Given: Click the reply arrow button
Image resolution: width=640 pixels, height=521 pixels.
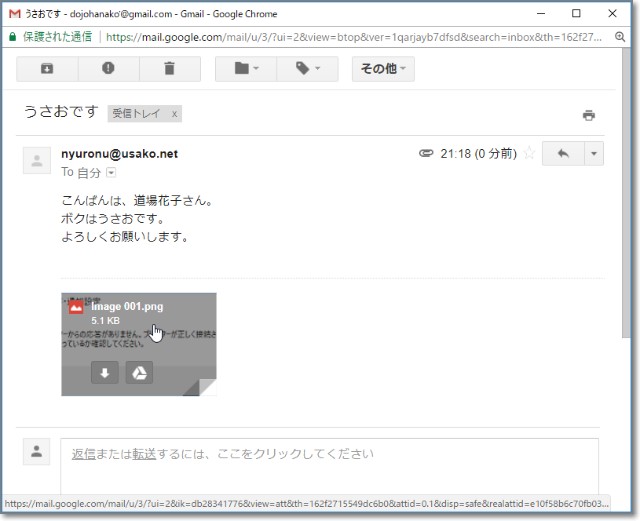Looking at the screenshot, I should pyautogui.click(x=562, y=154).
